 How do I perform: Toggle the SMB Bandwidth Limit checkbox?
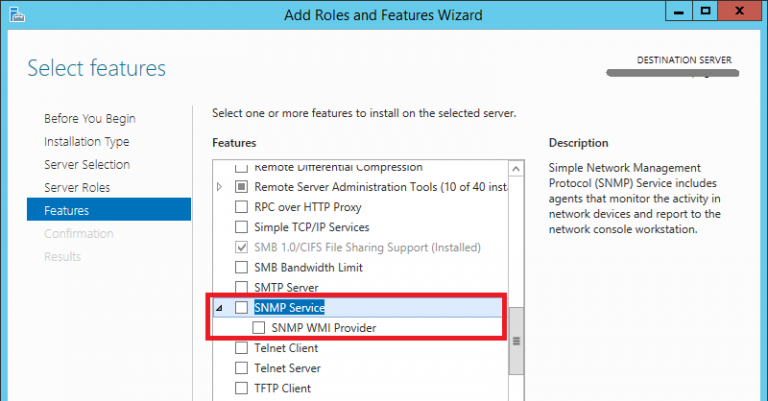point(240,267)
